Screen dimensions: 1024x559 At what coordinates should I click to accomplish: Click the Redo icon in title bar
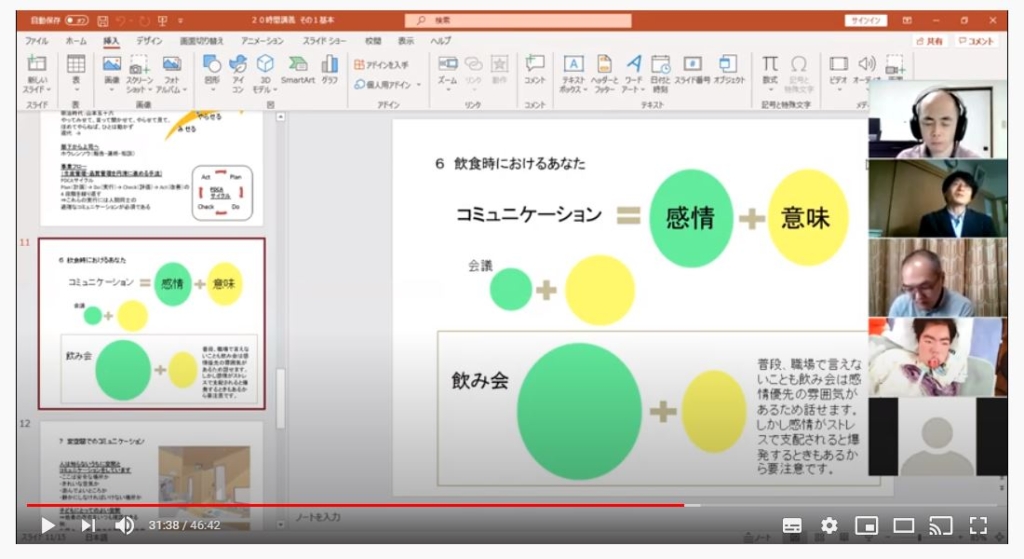click(x=144, y=21)
